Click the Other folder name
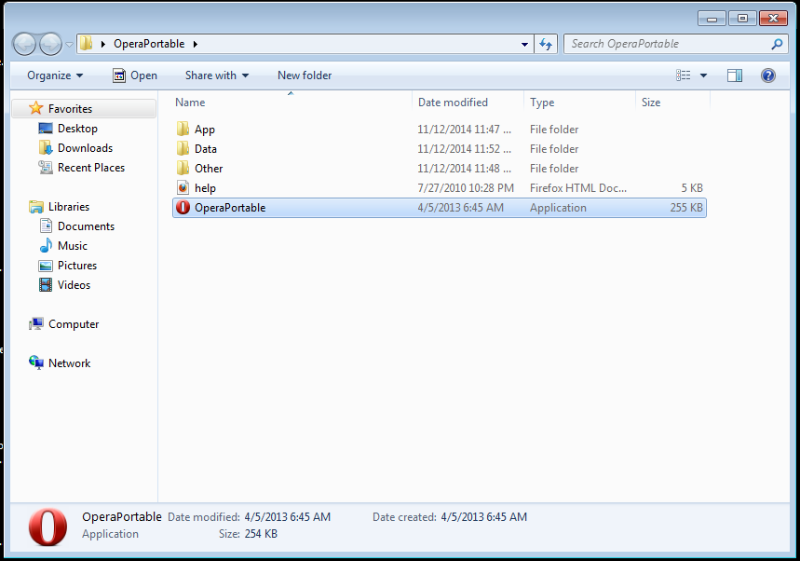The width and height of the screenshot is (800, 561). 209,168
